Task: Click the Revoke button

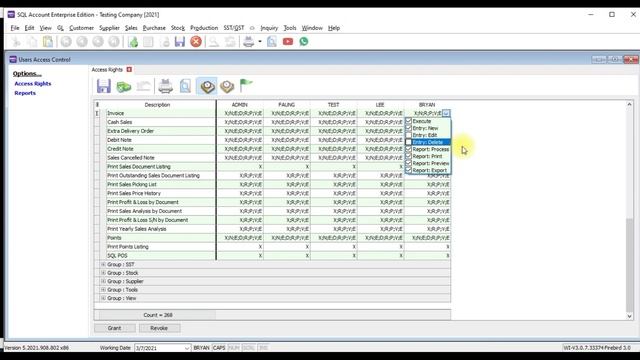Action: coord(159,328)
